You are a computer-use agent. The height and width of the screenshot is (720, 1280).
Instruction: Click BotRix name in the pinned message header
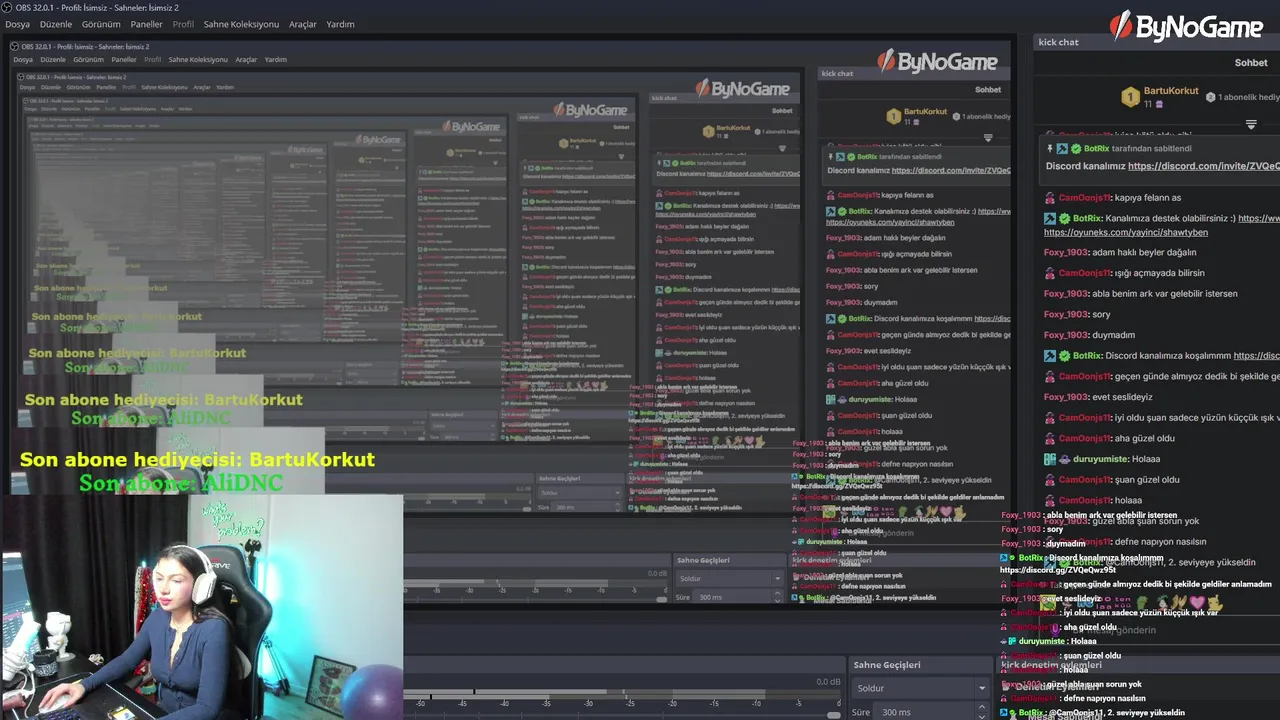pos(1096,148)
